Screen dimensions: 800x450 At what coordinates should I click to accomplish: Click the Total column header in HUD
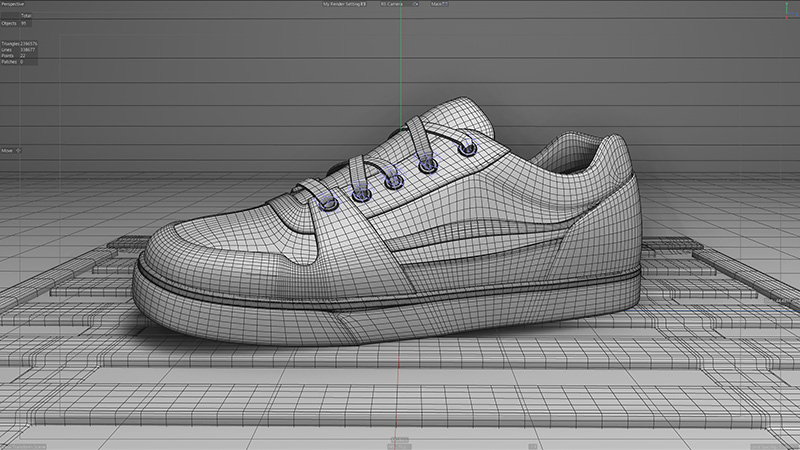pyautogui.click(x=25, y=16)
